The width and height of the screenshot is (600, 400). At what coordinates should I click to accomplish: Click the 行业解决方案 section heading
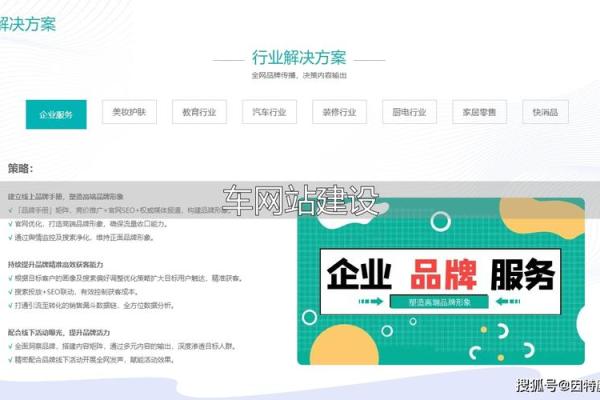(x=299, y=57)
